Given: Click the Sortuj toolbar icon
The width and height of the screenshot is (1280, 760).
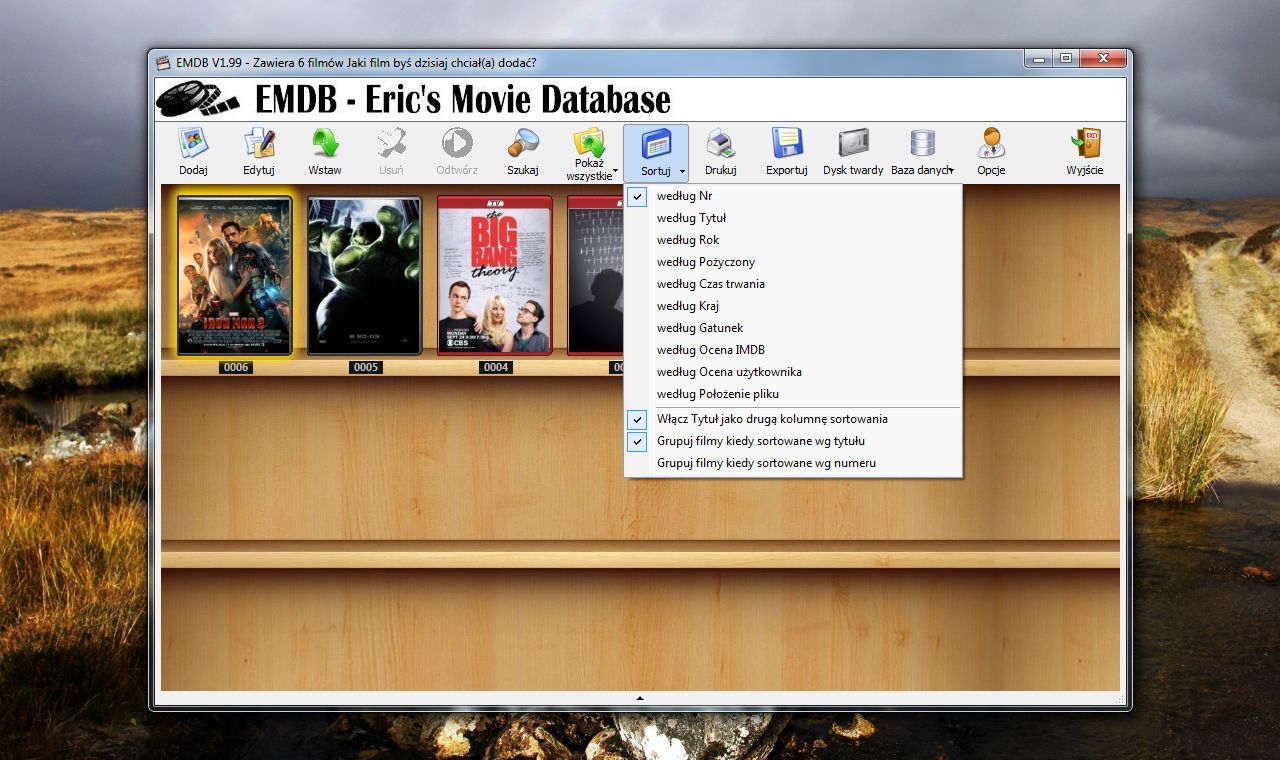Looking at the screenshot, I should tap(656, 143).
